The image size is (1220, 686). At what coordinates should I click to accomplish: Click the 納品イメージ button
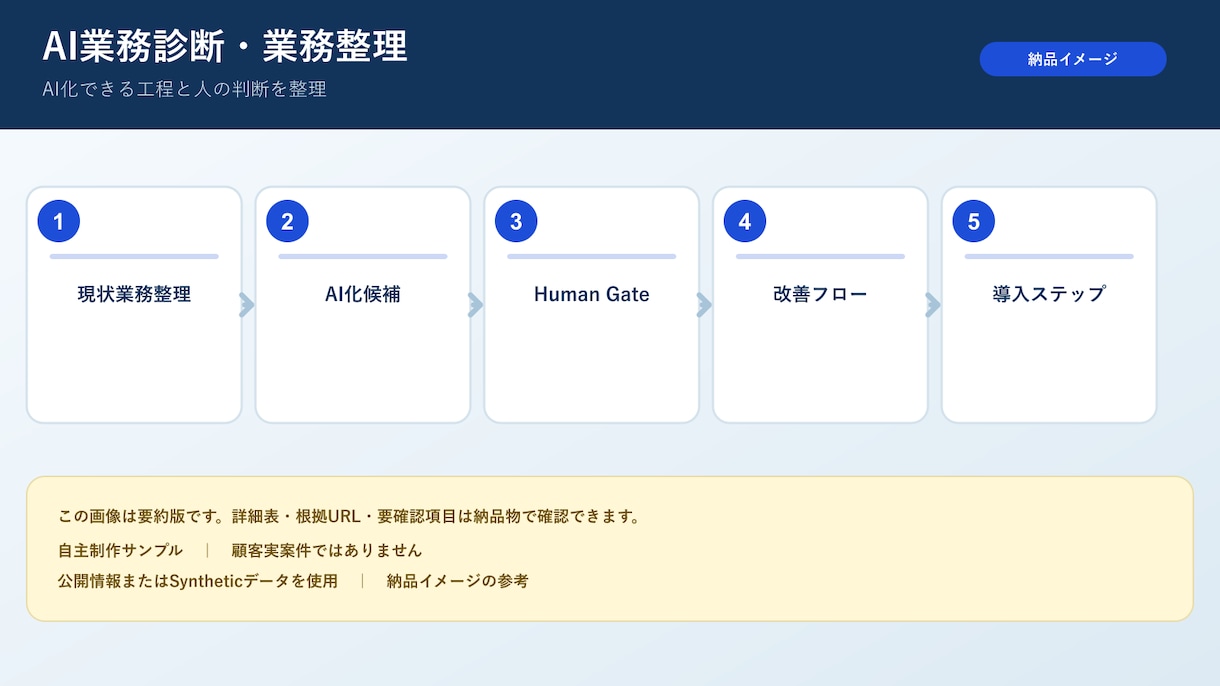coord(1073,59)
